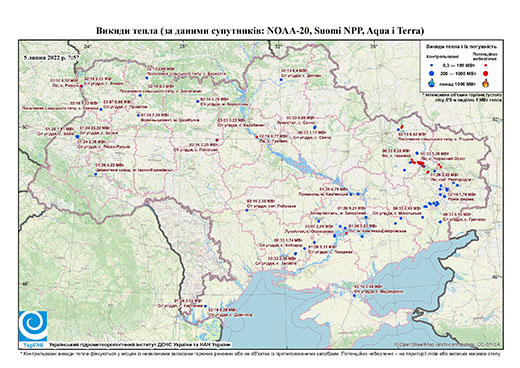The image size is (520, 368).
Task: Select blue marker under Івано-Франківськ label
Action: (x=96, y=174)
